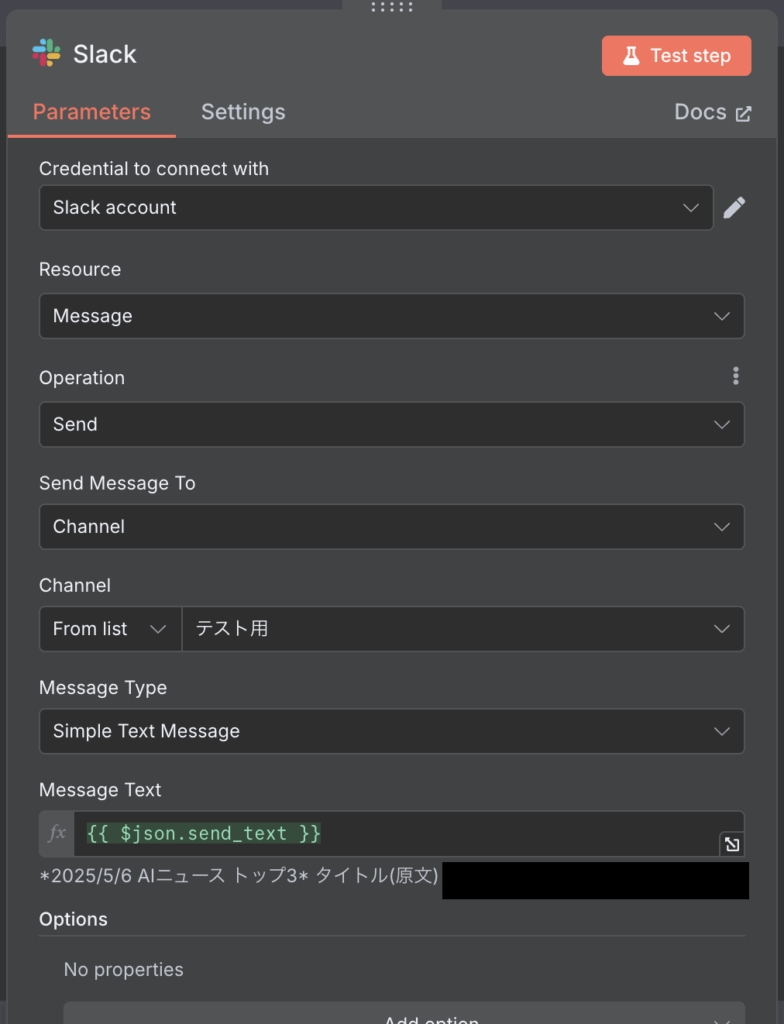This screenshot has width=784, height=1024.
Task: Click the expand expression editor icon
Action: (732, 844)
